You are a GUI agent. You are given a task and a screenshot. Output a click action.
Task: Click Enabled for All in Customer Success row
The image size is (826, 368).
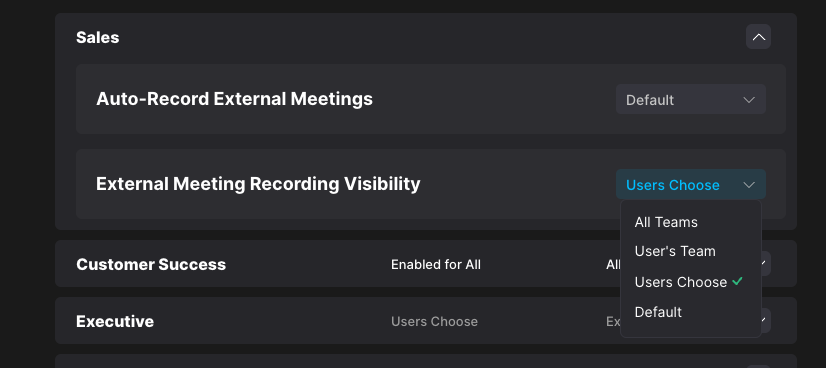click(436, 264)
